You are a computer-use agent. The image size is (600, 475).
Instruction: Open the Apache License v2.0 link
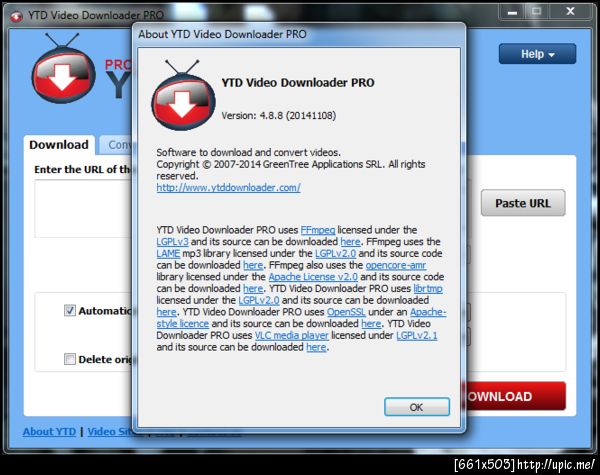click(x=313, y=277)
